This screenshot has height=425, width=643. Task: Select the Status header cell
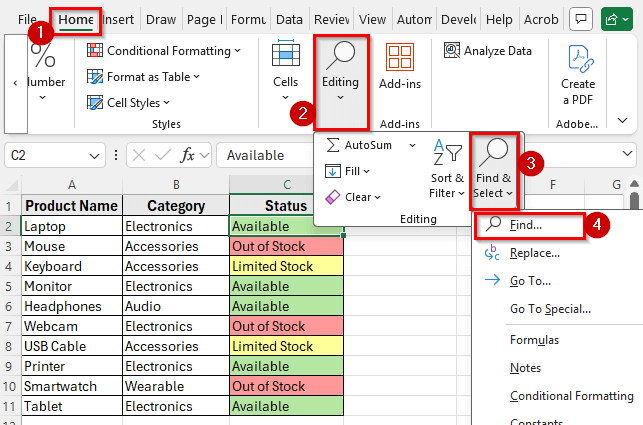pos(286,206)
